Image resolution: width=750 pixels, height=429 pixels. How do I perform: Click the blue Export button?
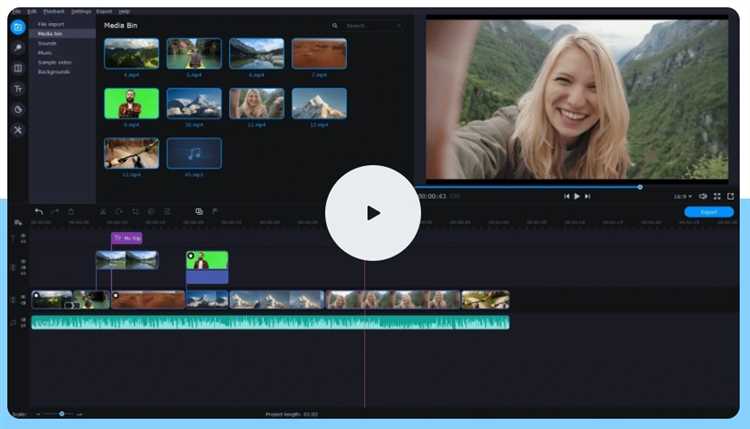pos(709,212)
